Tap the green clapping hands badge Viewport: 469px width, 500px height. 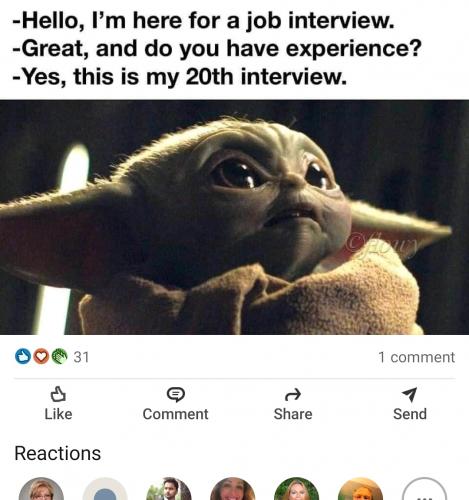click(59, 356)
